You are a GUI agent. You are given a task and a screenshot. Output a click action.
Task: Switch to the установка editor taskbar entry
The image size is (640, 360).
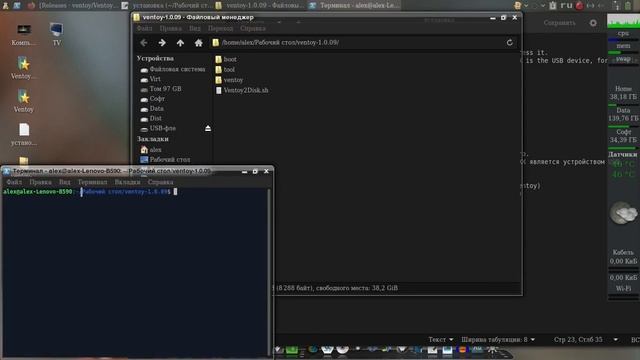tap(168, 5)
